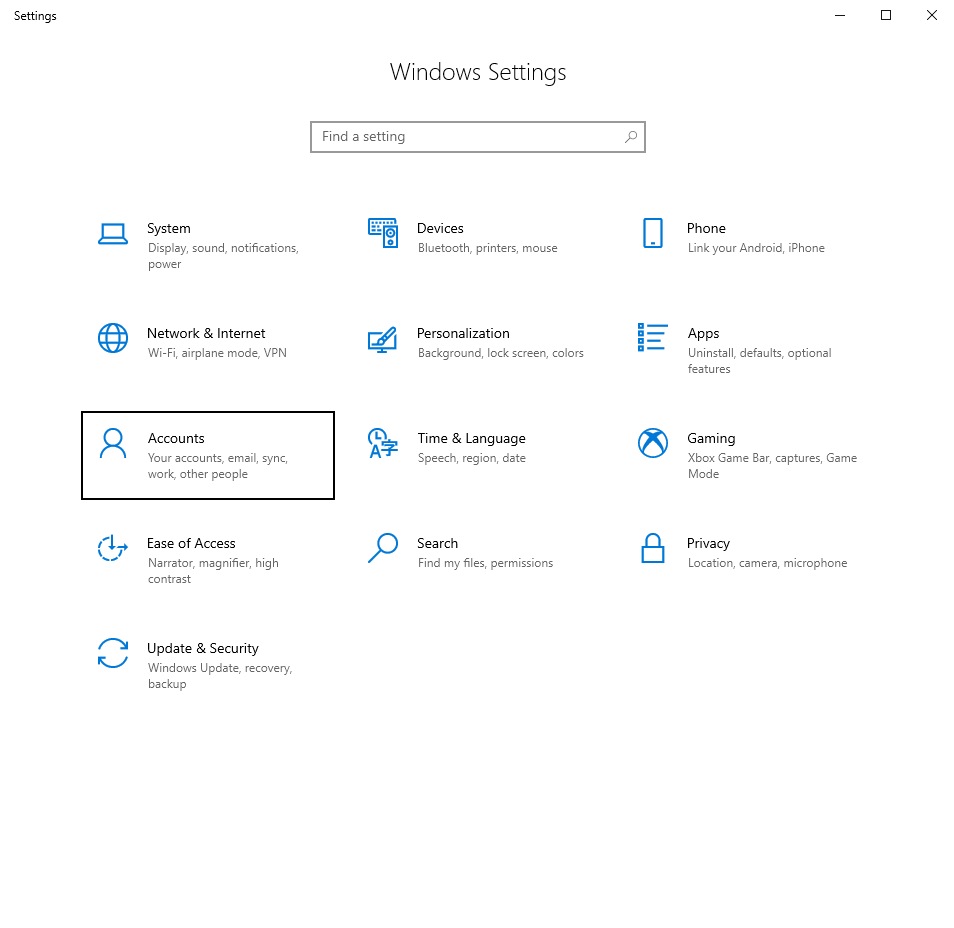Click 'Uninstall, defaults, optional features' text
The height and width of the screenshot is (928, 954).
(759, 361)
